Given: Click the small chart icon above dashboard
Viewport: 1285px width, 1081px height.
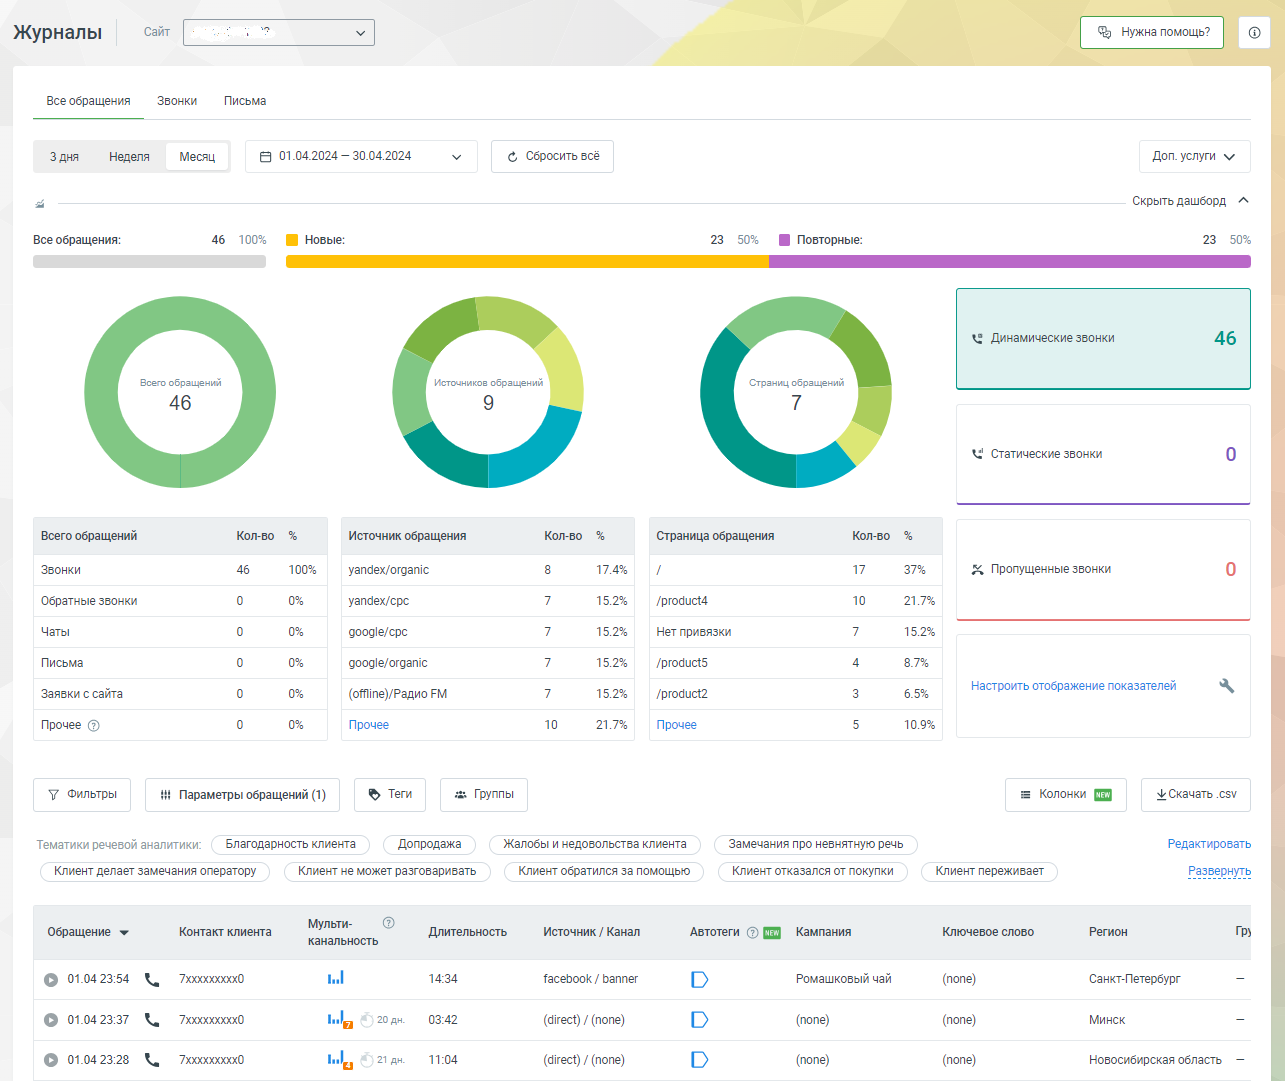Looking at the screenshot, I should 40,203.
